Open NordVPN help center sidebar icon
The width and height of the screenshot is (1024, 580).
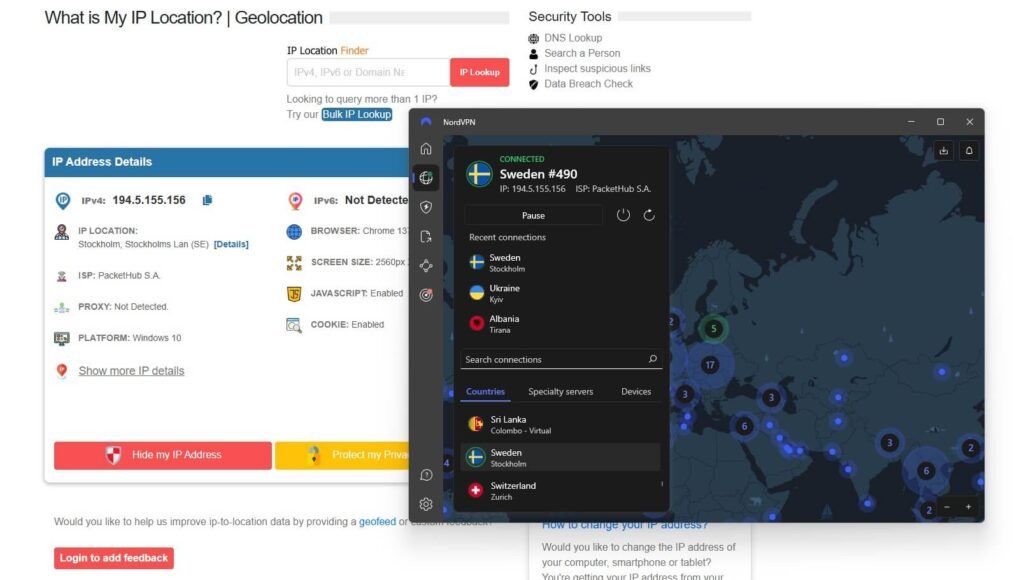point(426,475)
